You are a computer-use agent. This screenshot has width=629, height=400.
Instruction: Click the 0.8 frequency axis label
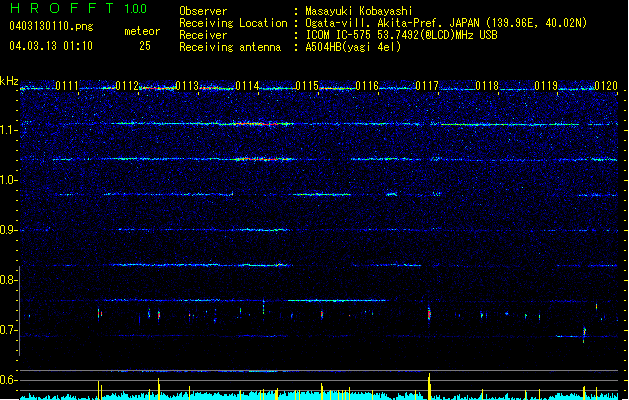pos(9,280)
